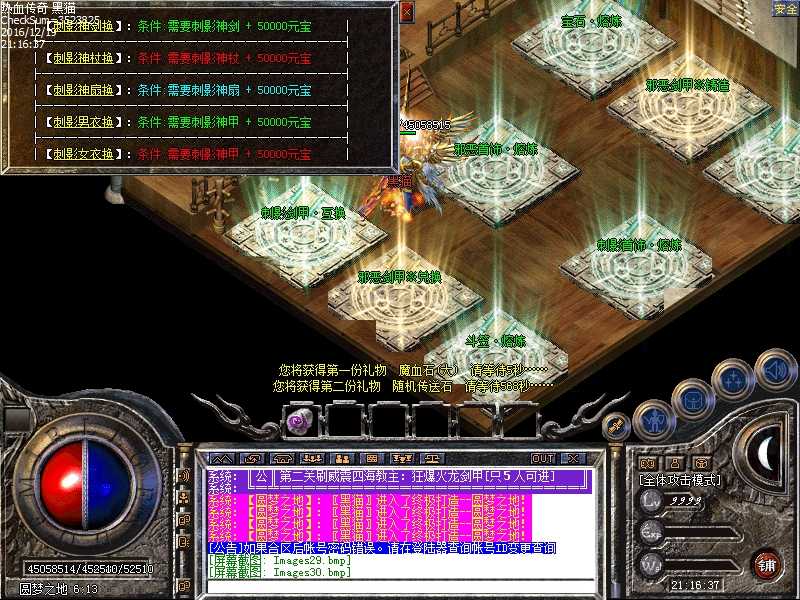The height and width of the screenshot is (600, 800).
Task: Click the Lv level value 9999
Action: (686, 501)
